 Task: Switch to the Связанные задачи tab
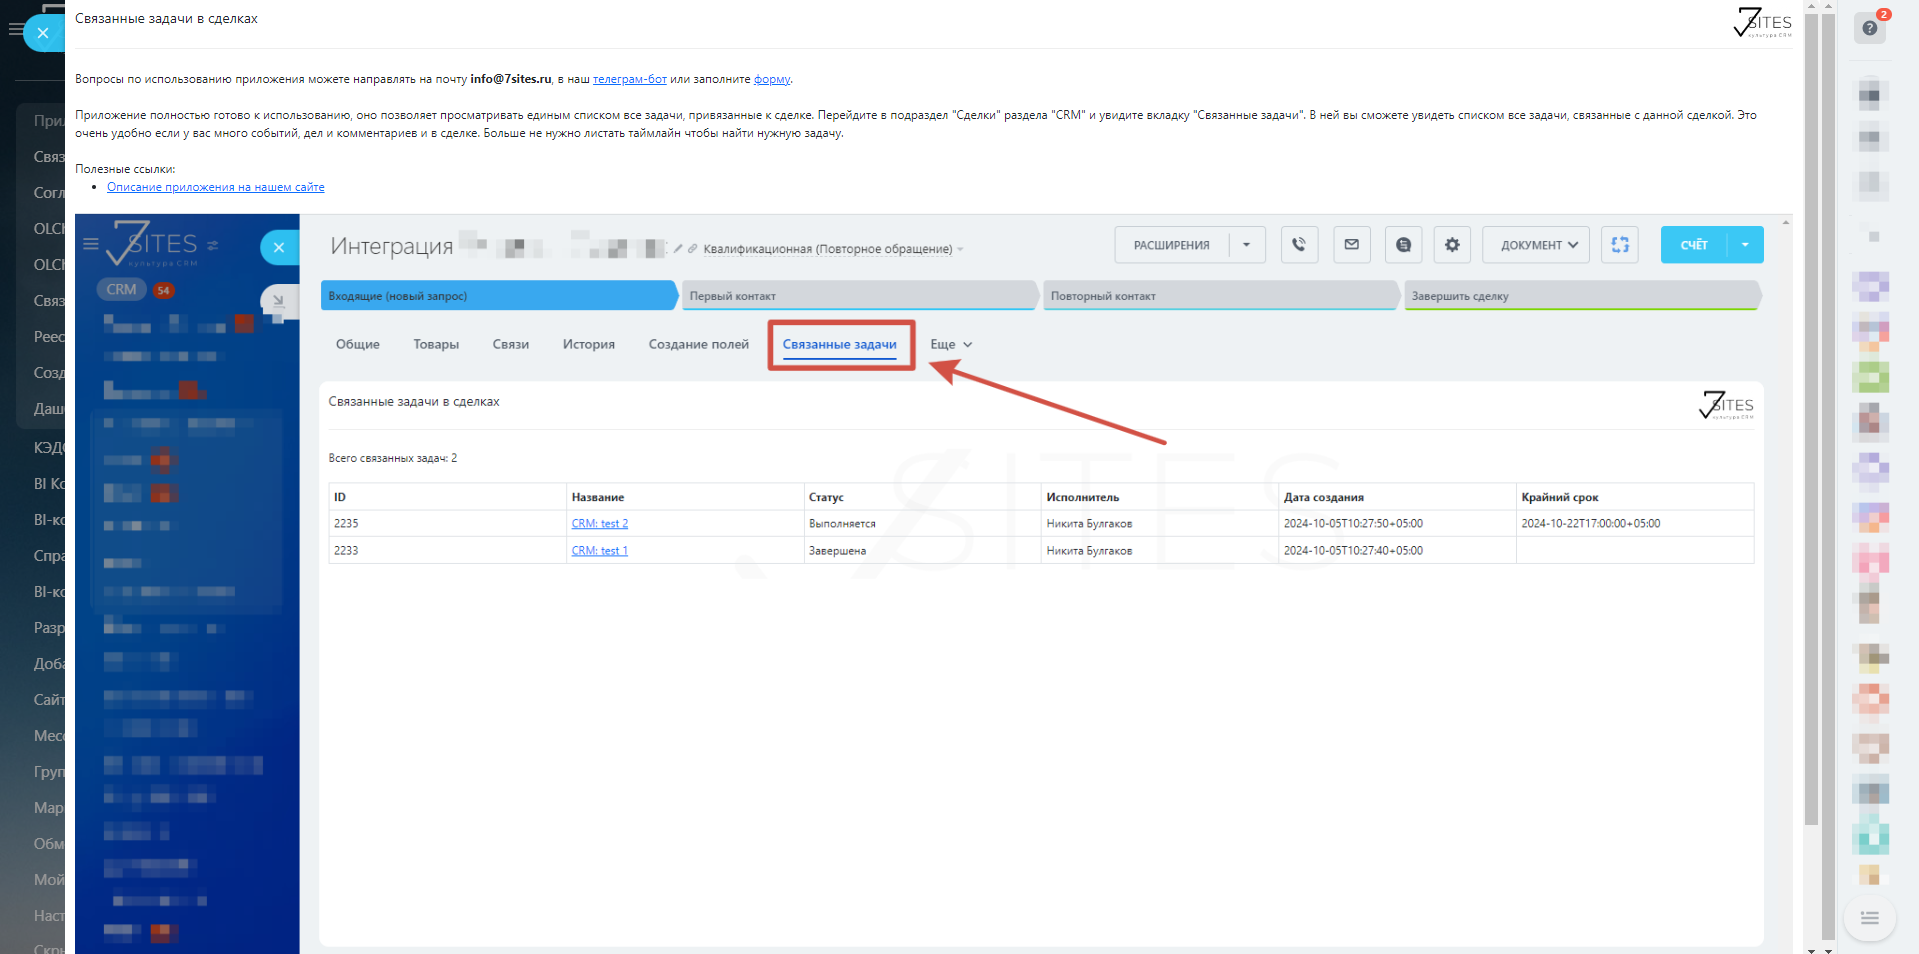click(x=839, y=344)
